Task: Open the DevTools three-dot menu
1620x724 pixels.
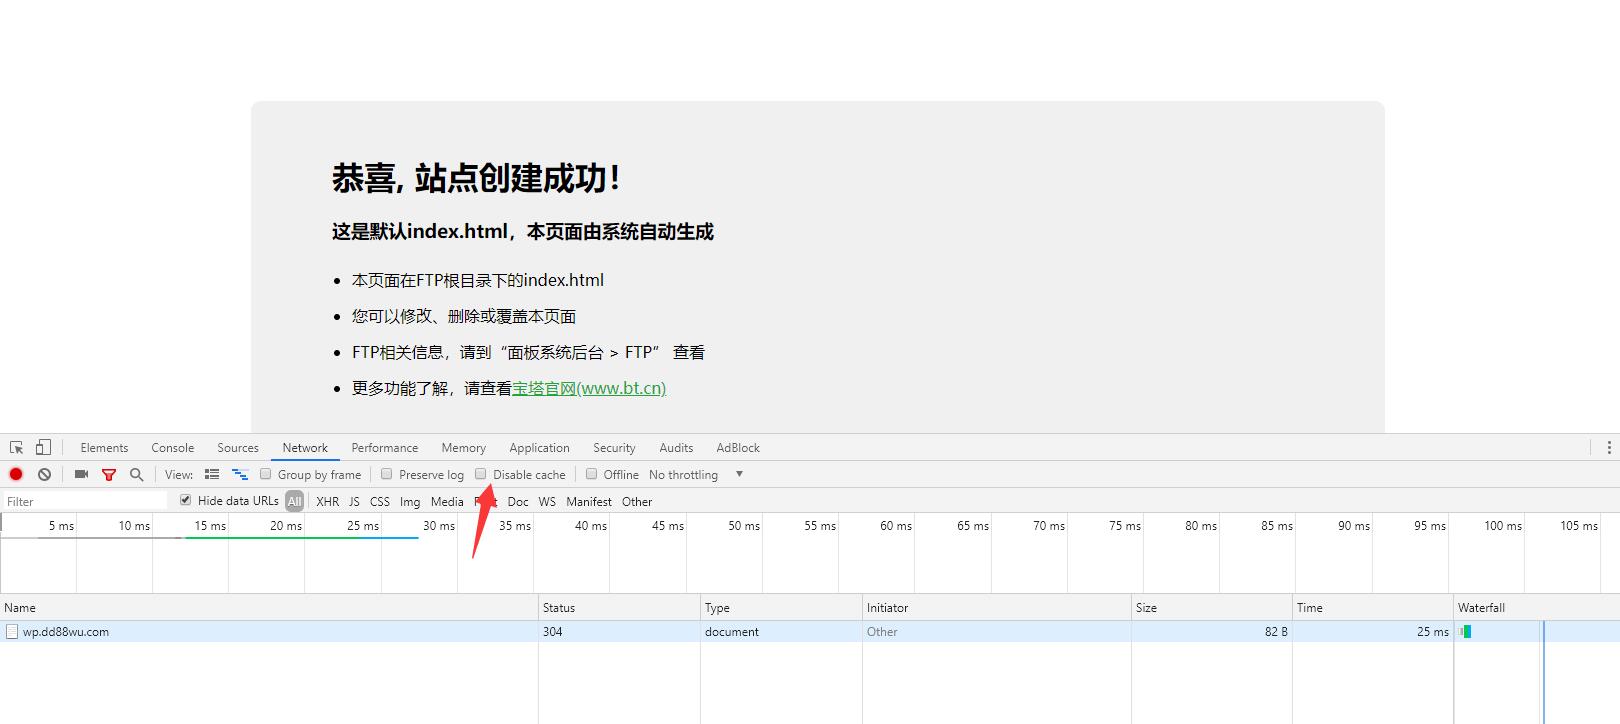Action: (1608, 448)
